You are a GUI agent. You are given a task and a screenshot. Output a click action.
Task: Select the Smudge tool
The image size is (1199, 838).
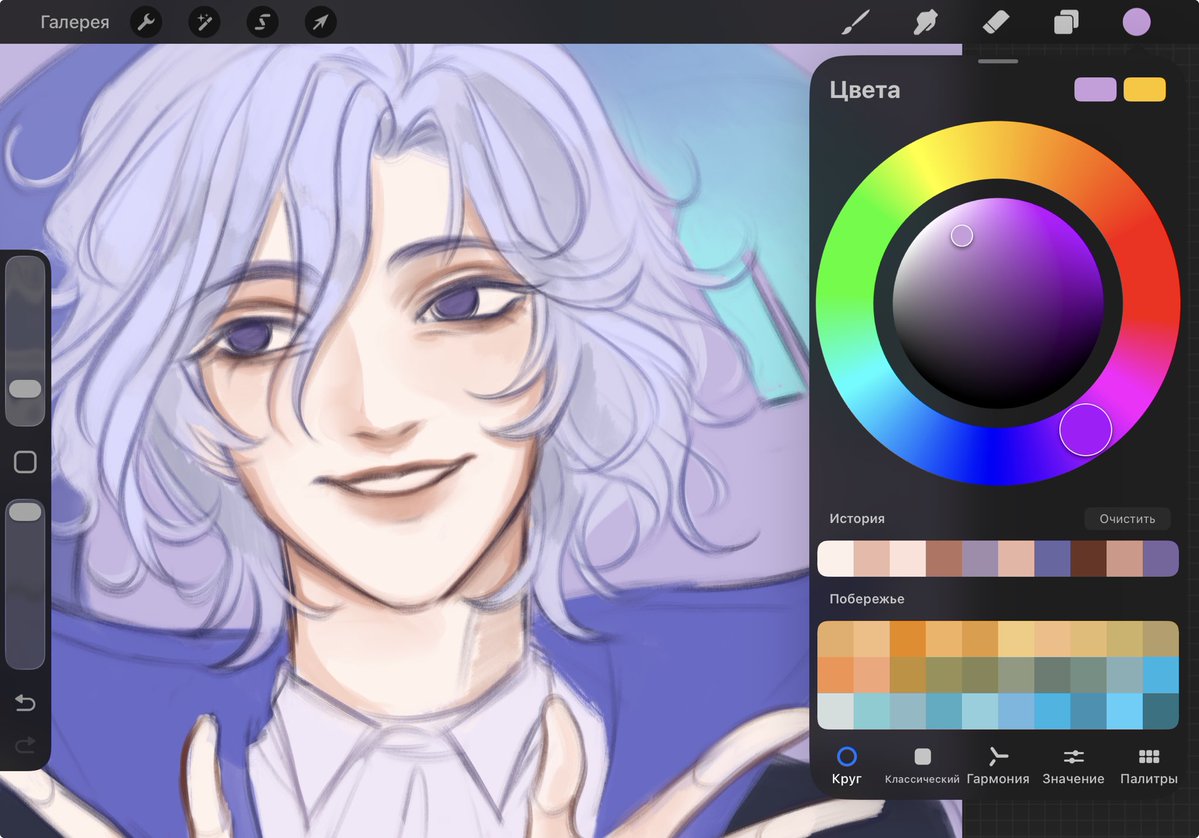(x=925, y=22)
